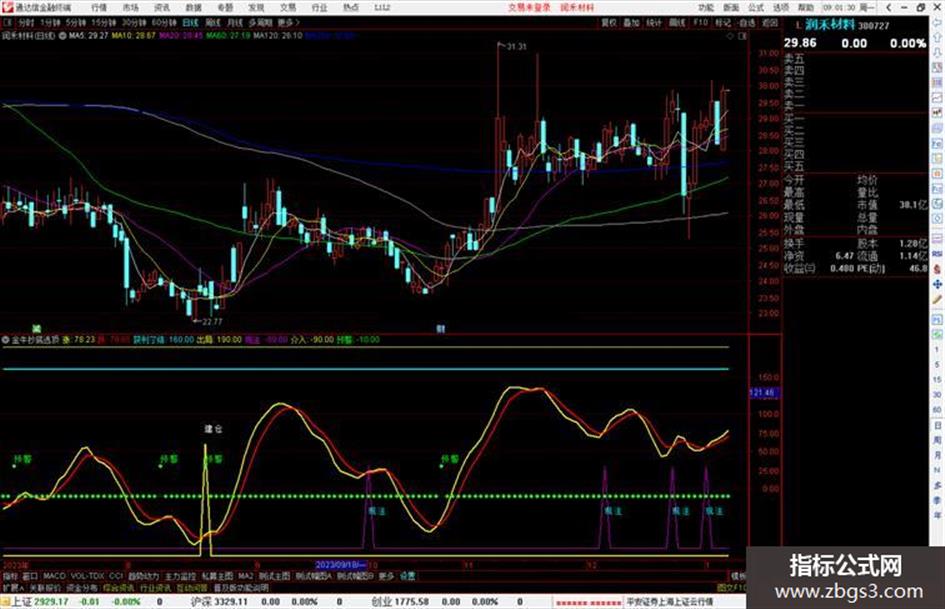
Task: Open 设置 in indicator tab bar
Action: (407, 576)
